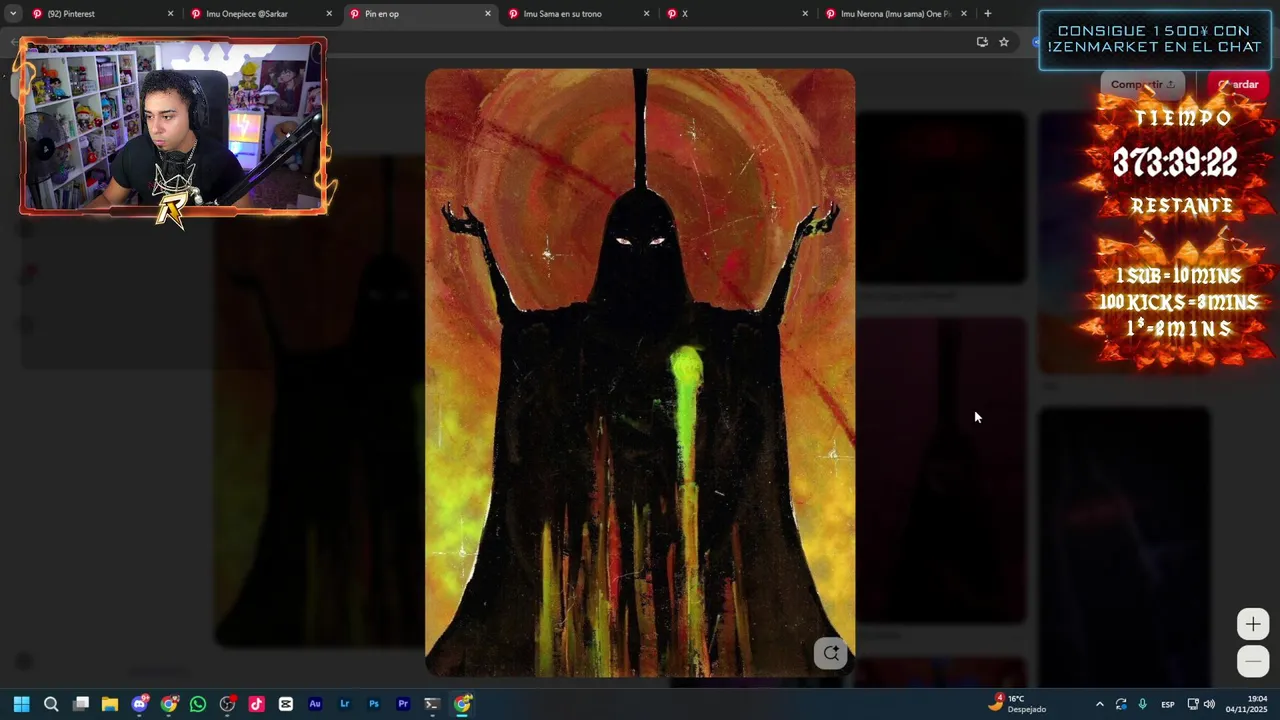Close the (92) Pinterest tab
The height and width of the screenshot is (720, 1280).
click(170, 14)
